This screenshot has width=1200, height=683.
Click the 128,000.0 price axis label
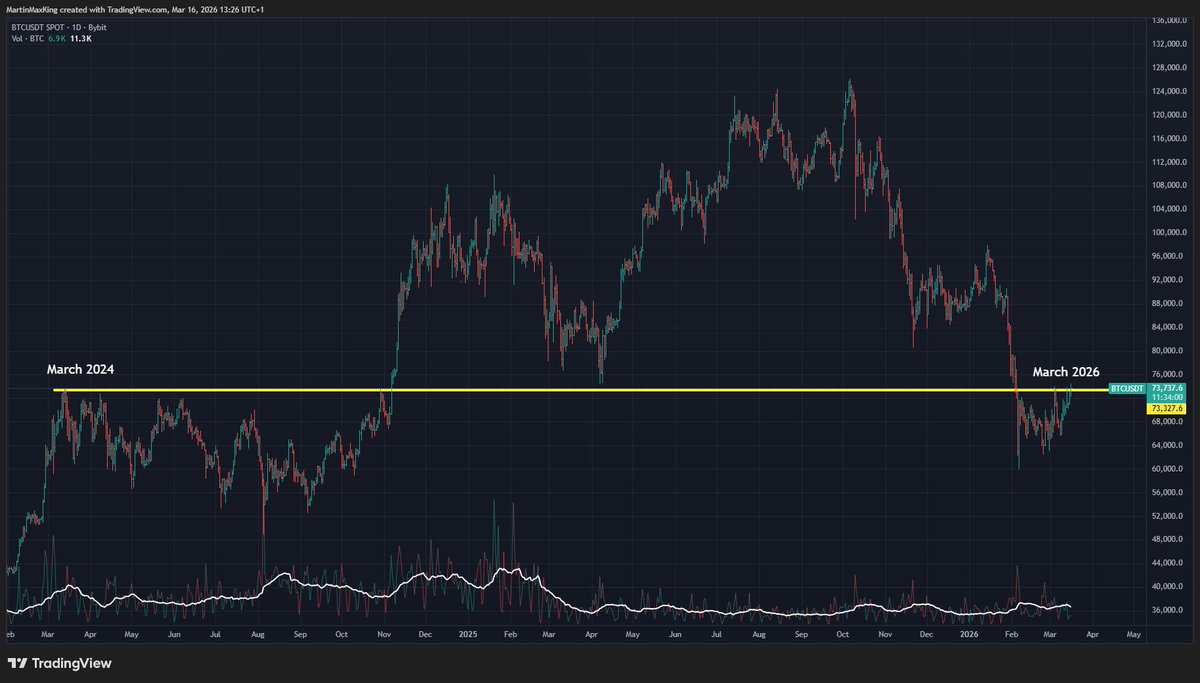1168,68
